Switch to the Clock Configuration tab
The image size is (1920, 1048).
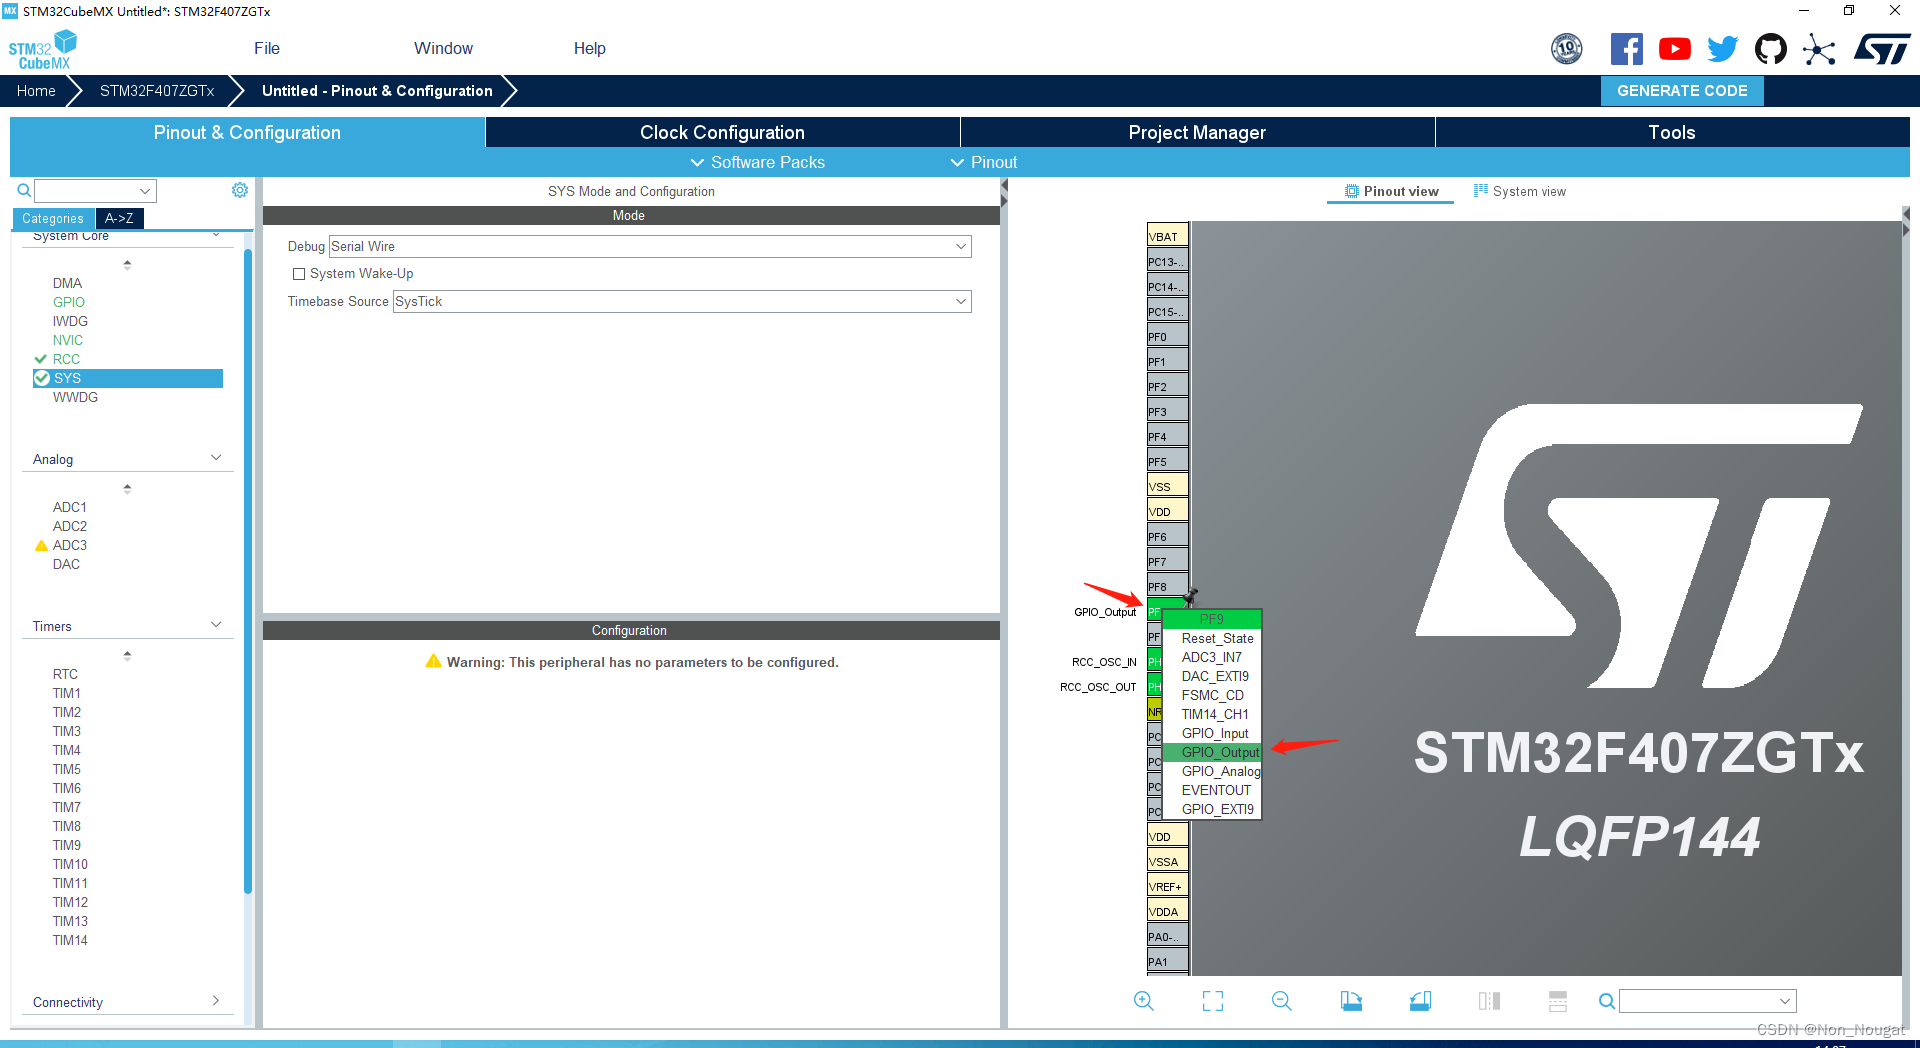pos(721,132)
